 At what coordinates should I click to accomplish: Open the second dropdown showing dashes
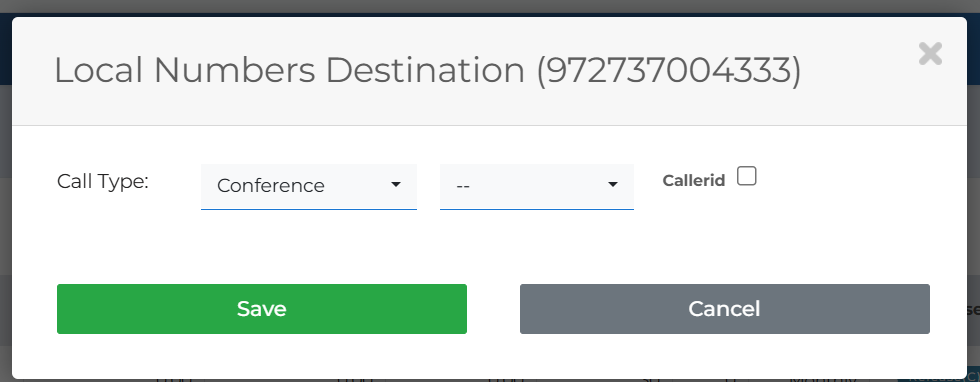[537, 186]
